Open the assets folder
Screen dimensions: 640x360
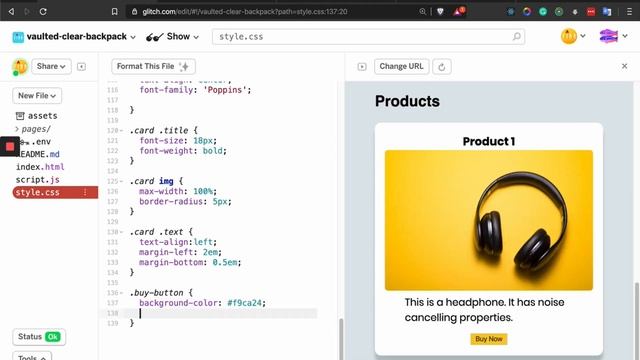pos(36,116)
